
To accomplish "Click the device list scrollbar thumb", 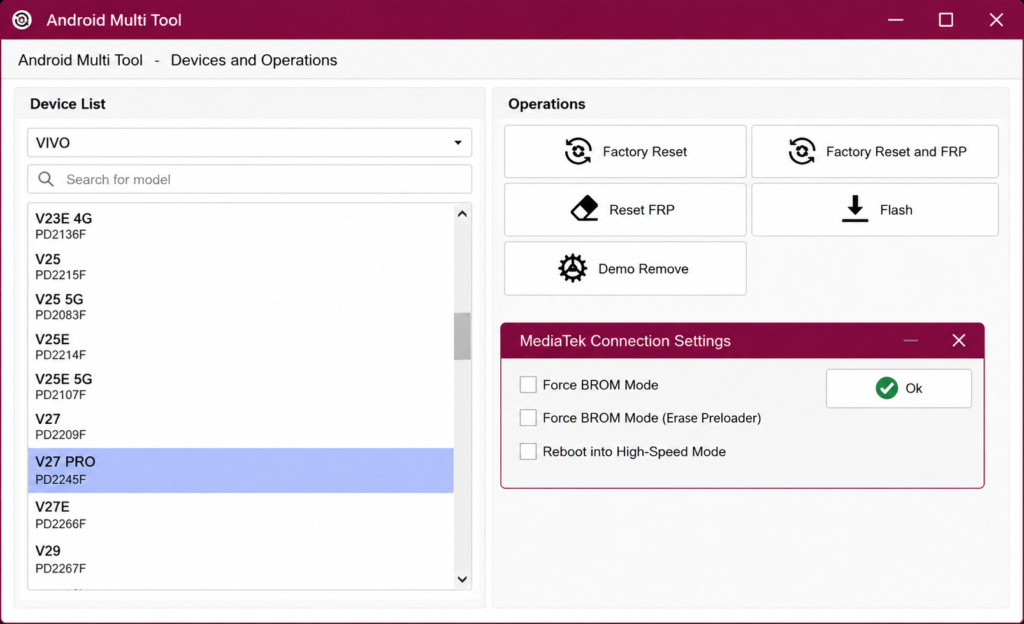I will click(462, 336).
